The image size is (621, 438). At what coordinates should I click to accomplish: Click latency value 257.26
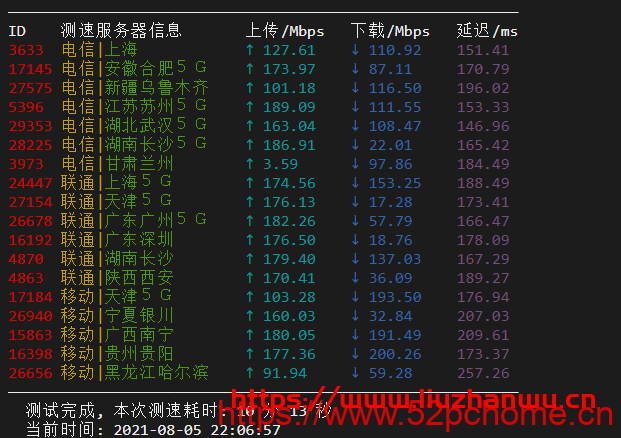pos(483,373)
